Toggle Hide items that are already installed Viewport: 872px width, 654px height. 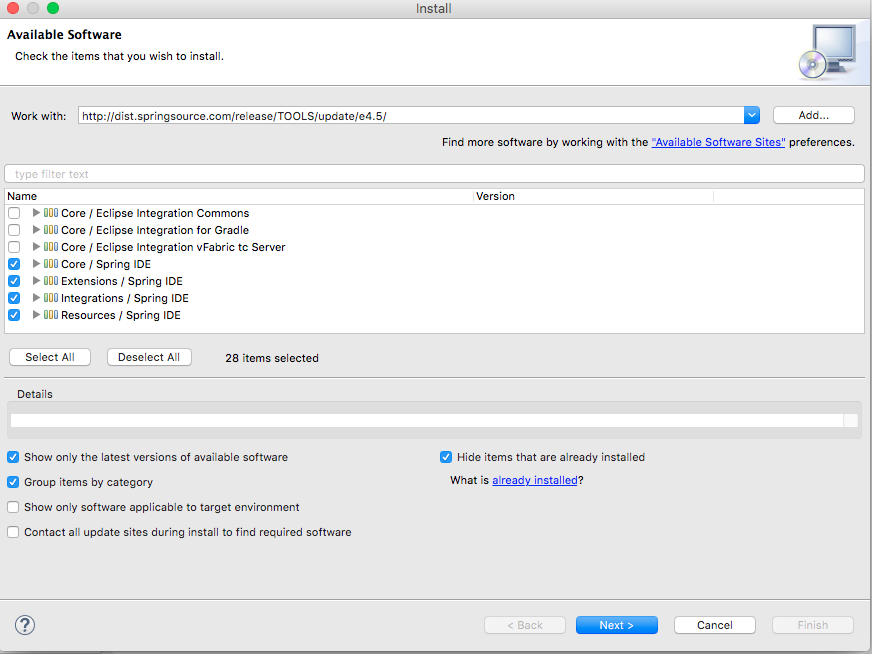coord(445,457)
